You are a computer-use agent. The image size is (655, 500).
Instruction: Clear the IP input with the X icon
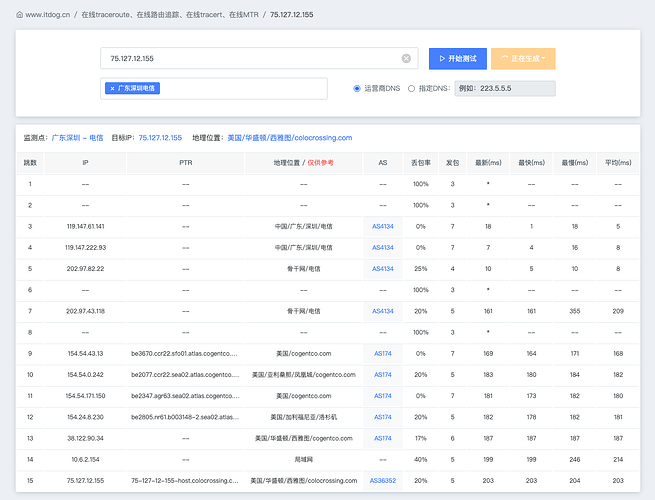click(406, 58)
